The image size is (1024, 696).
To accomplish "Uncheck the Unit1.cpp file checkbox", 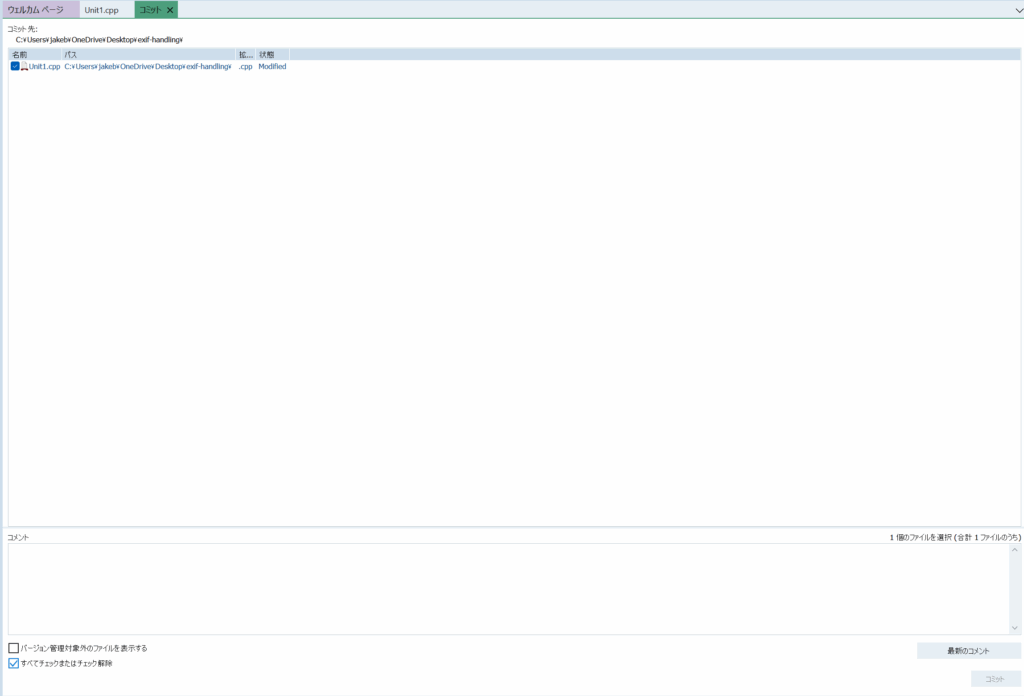I will pyautogui.click(x=15, y=67).
